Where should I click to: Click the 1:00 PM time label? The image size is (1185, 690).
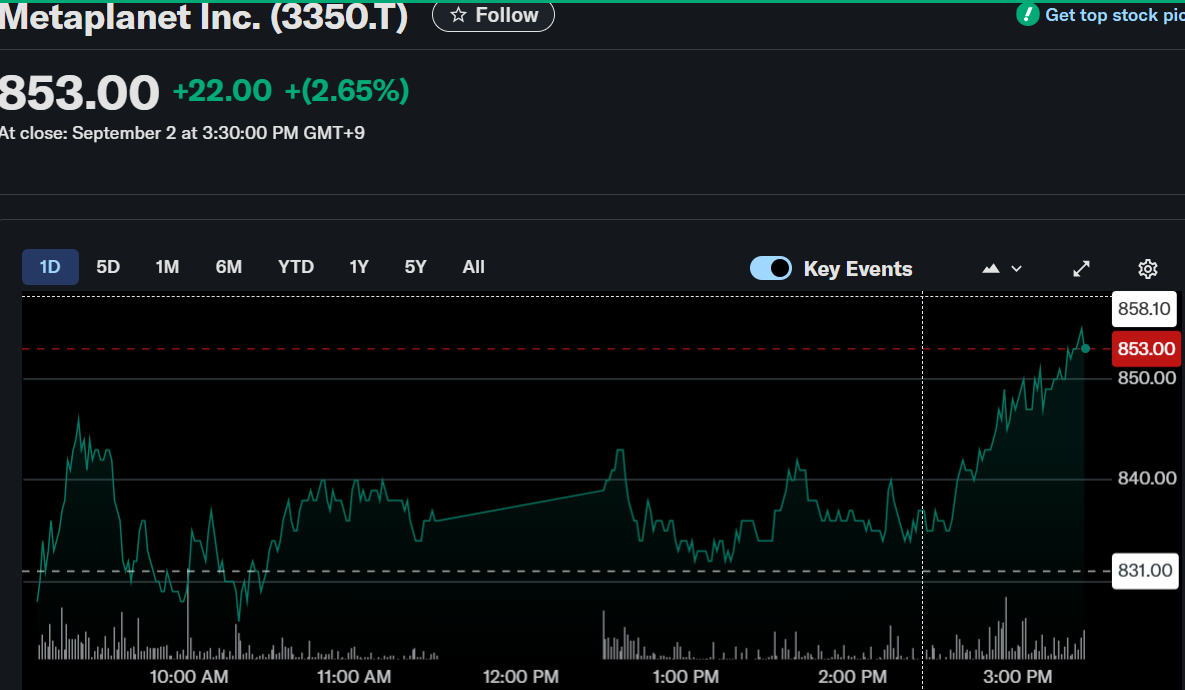pyautogui.click(x=685, y=676)
